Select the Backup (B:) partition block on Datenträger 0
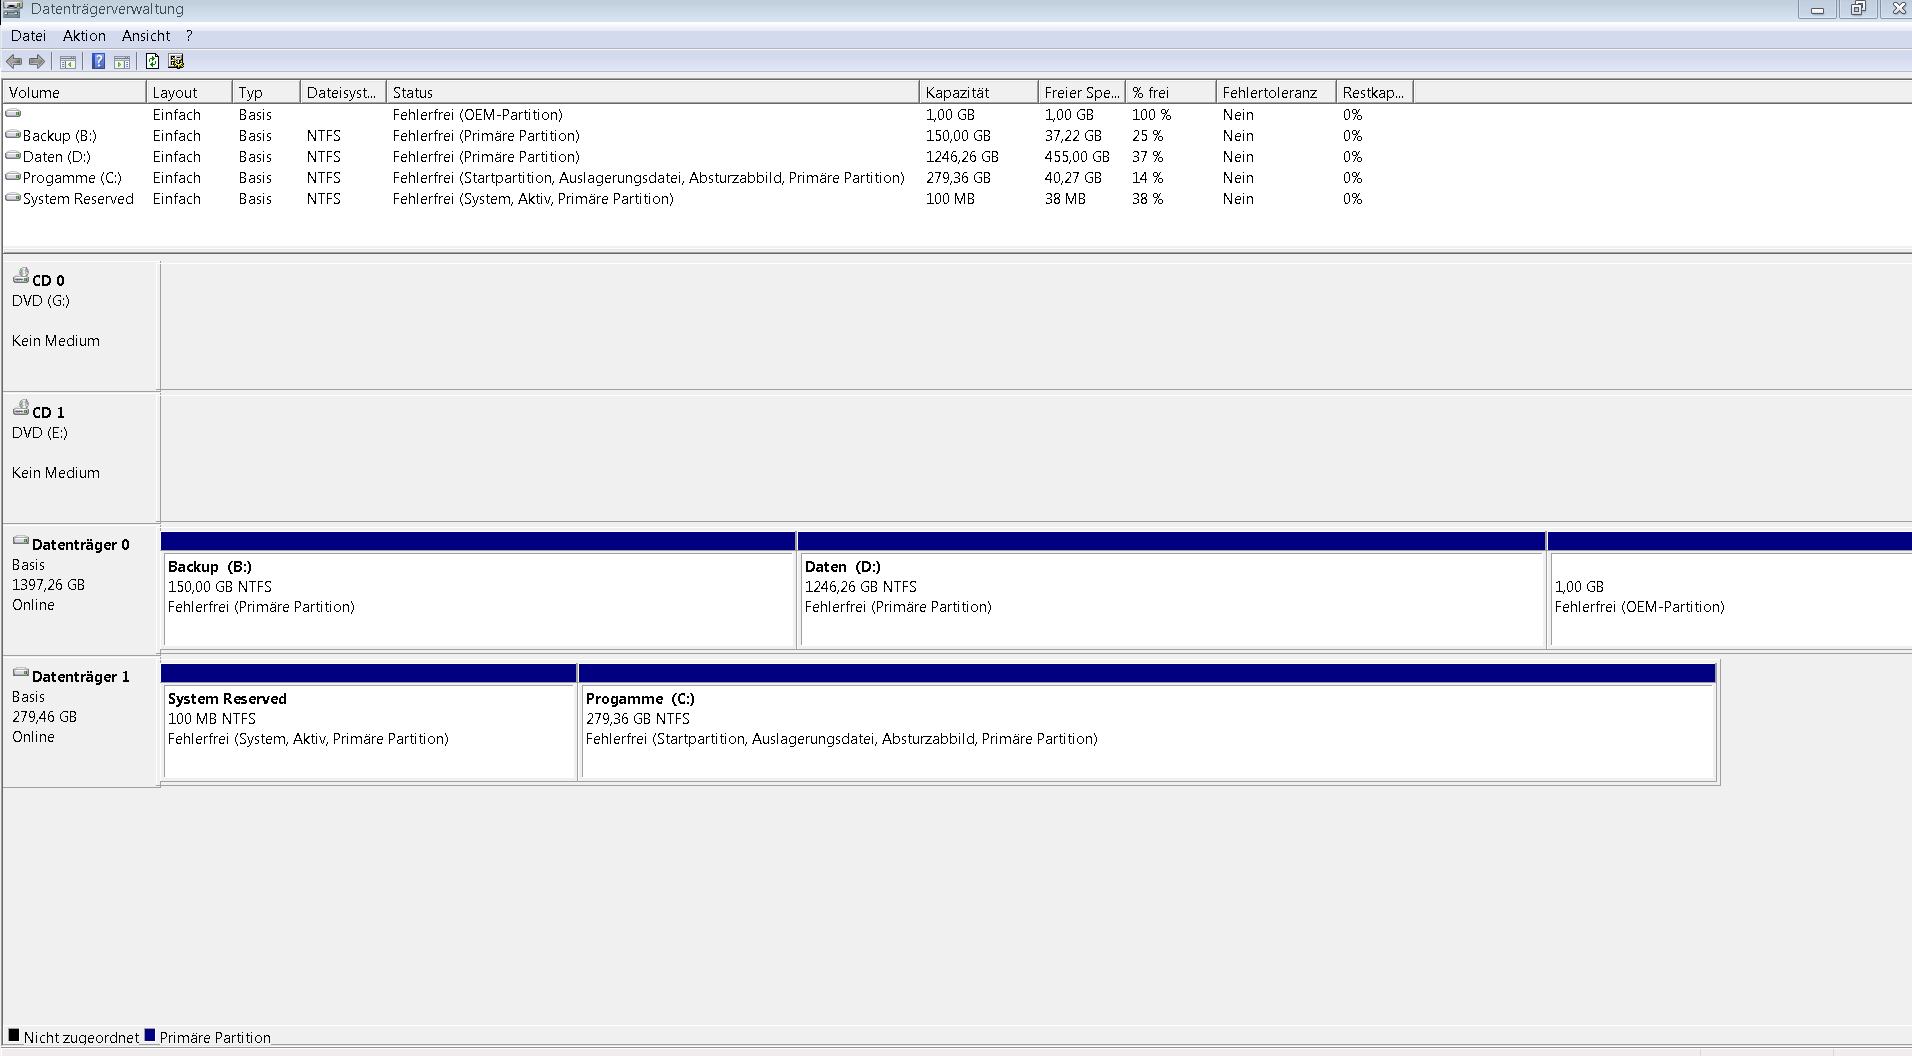The width and height of the screenshot is (1912, 1056). pos(478,590)
